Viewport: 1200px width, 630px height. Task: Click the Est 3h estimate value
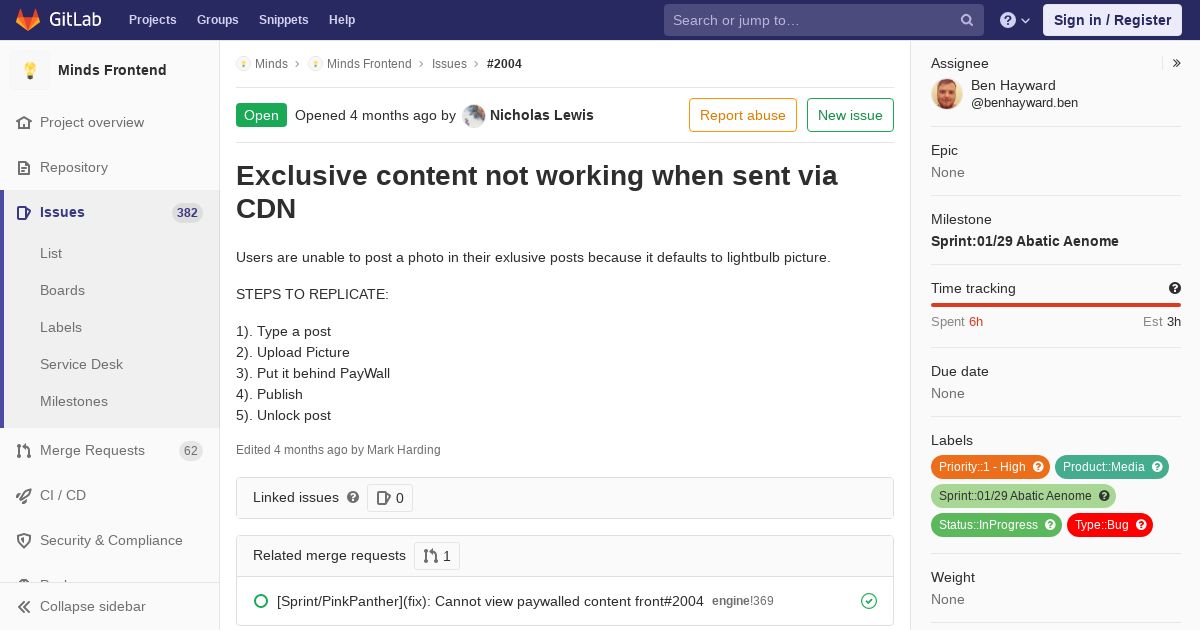click(1162, 322)
